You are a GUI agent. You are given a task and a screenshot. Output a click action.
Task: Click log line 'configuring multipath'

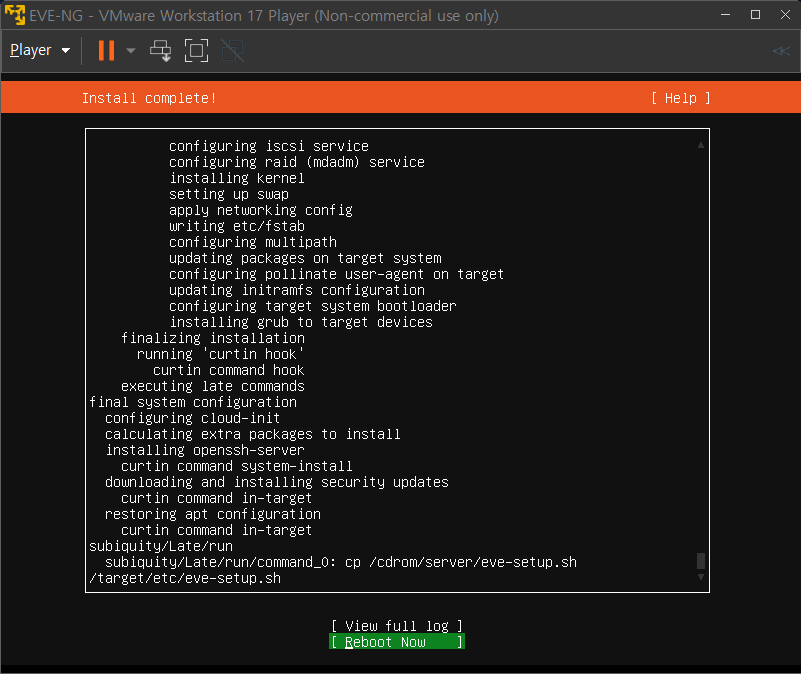click(x=253, y=242)
